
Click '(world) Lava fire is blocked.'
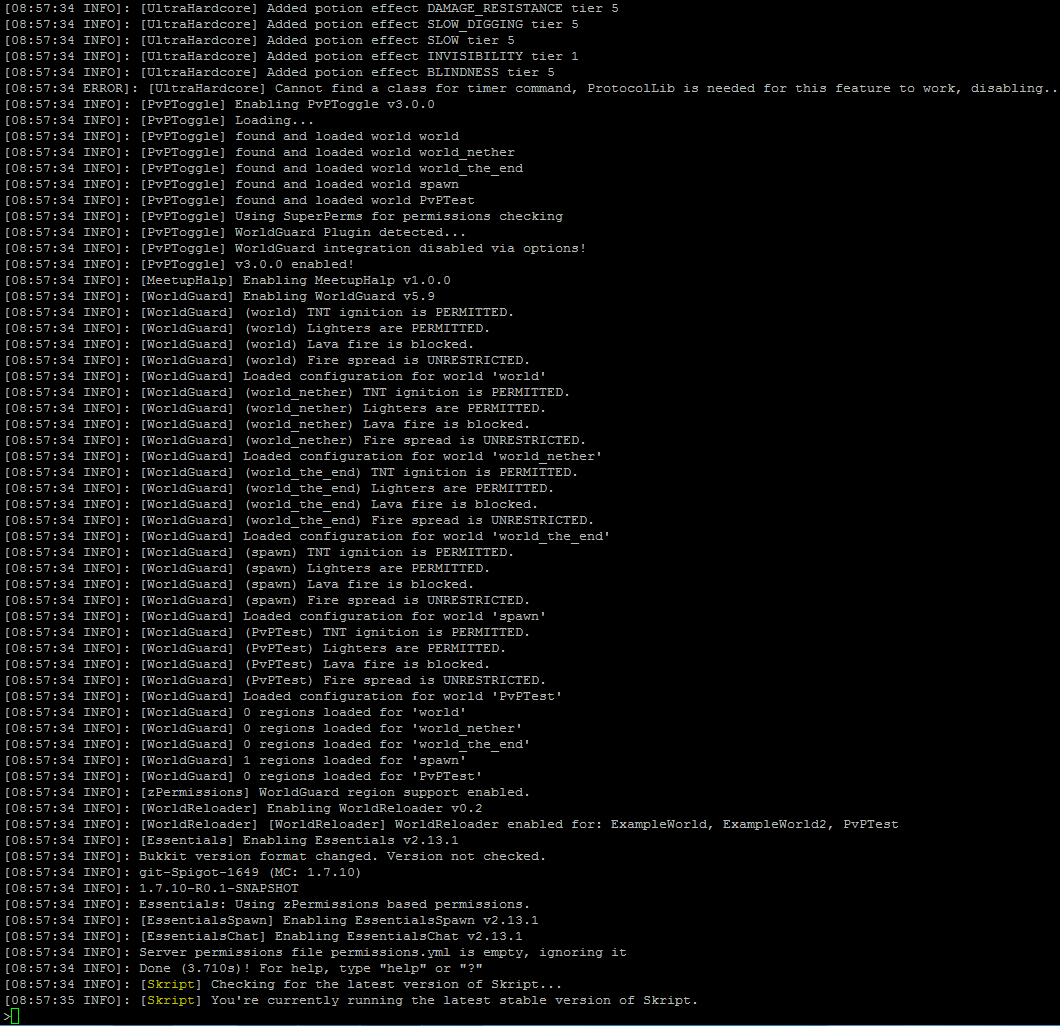point(359,345)
